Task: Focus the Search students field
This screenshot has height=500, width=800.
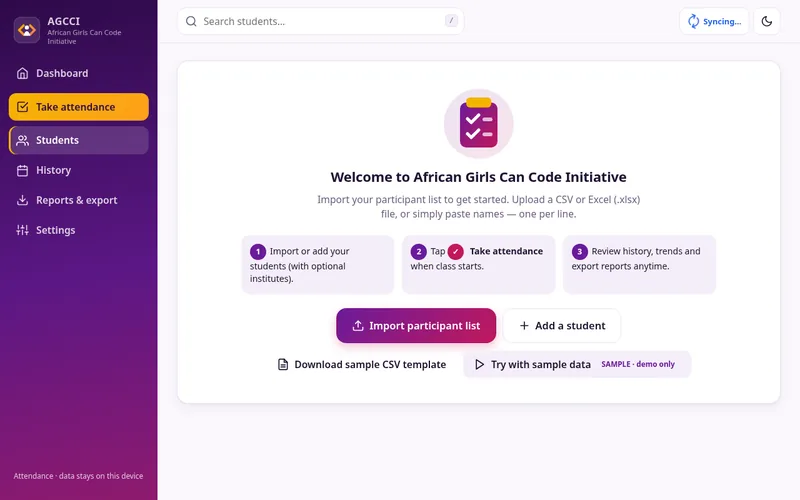Action: click(x=320, y=21)
